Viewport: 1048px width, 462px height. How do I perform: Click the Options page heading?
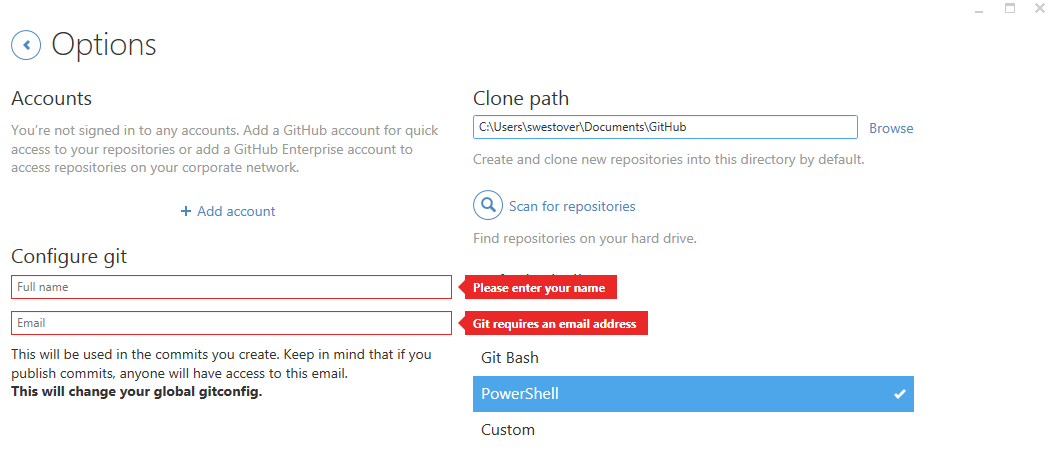click(x=104, y=45)
